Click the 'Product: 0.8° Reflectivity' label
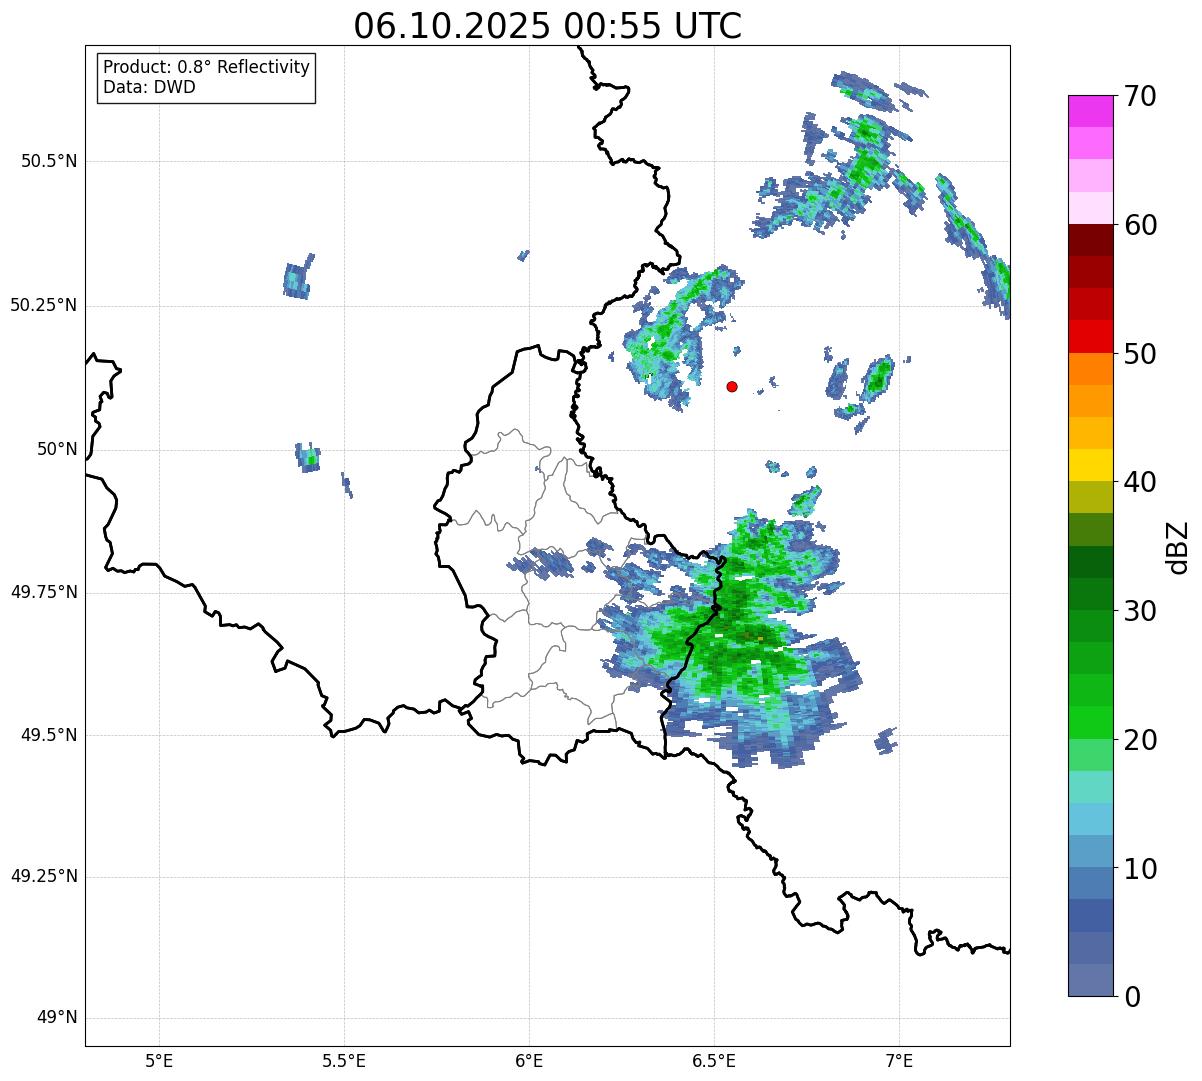 click(207, 67)
